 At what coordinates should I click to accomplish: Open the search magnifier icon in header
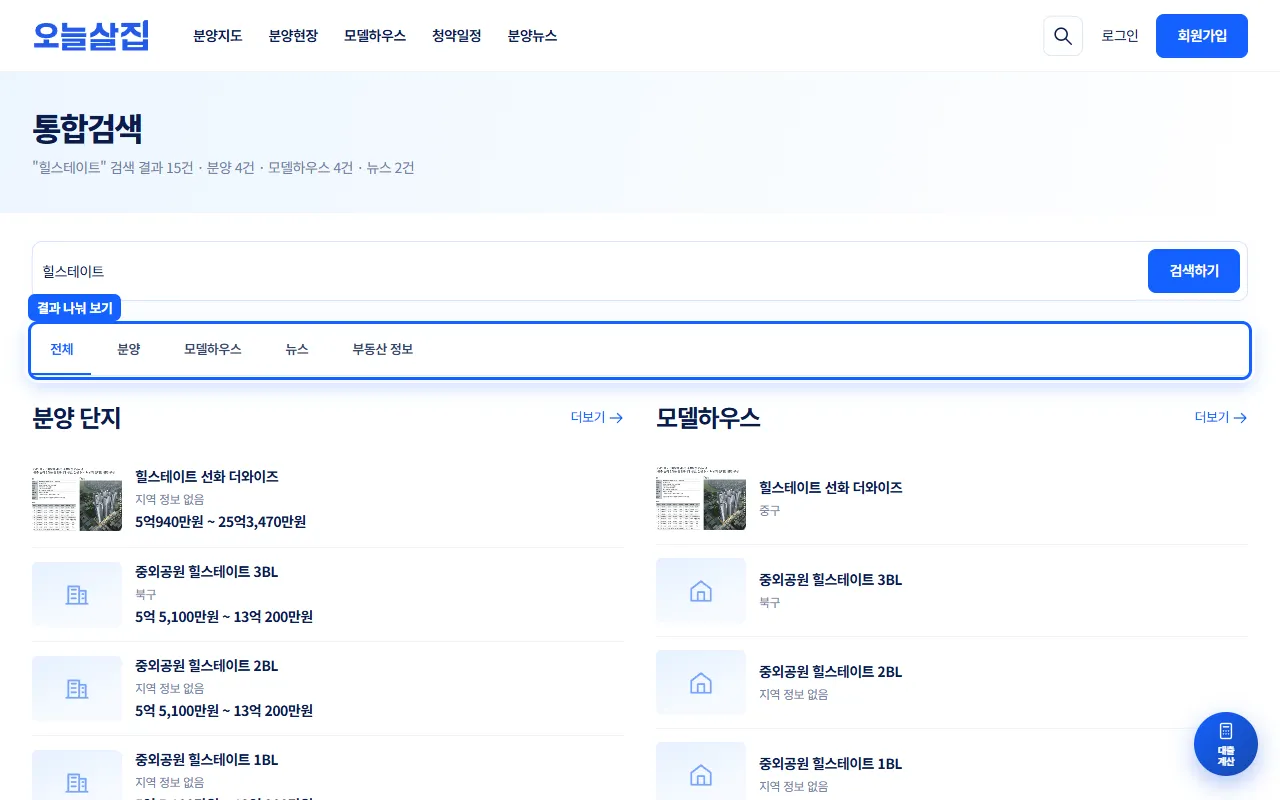click(x=1063, y=36)
